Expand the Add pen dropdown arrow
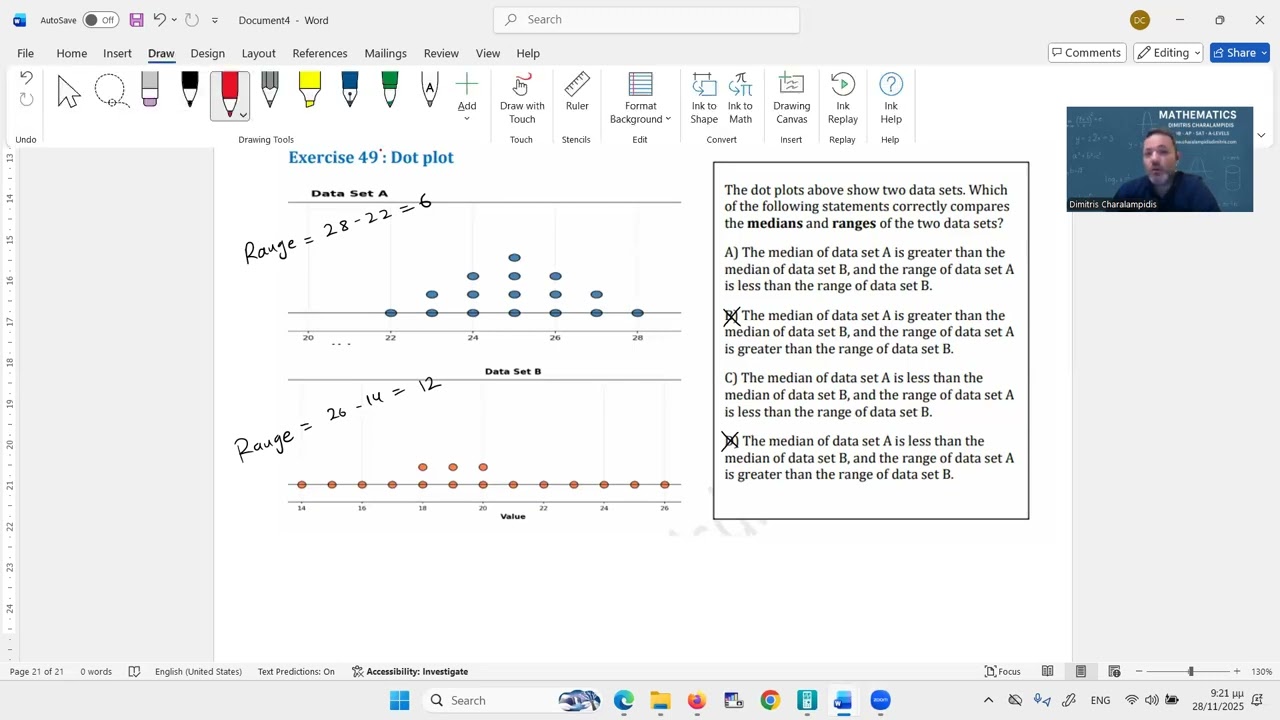Image resolution: width=1280 pixels, height=720 pixels. pyautogui.click(x=467, y=119)
